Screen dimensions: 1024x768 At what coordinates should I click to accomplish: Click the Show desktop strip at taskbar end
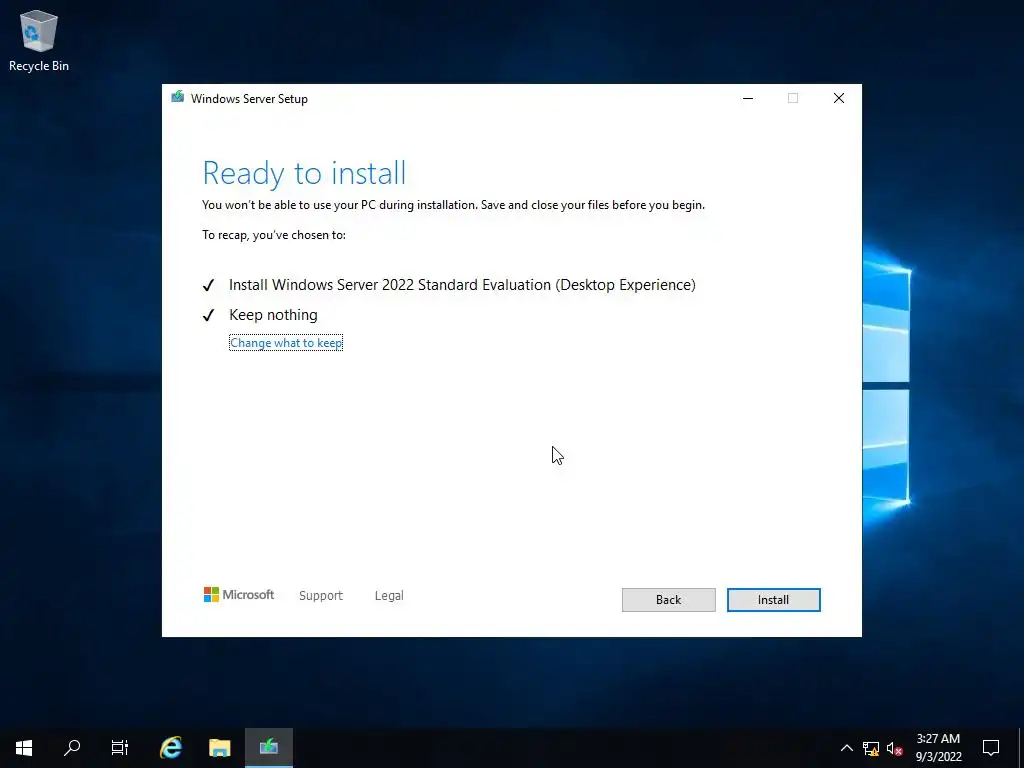pyautogui.click(x=1021, y=748)
